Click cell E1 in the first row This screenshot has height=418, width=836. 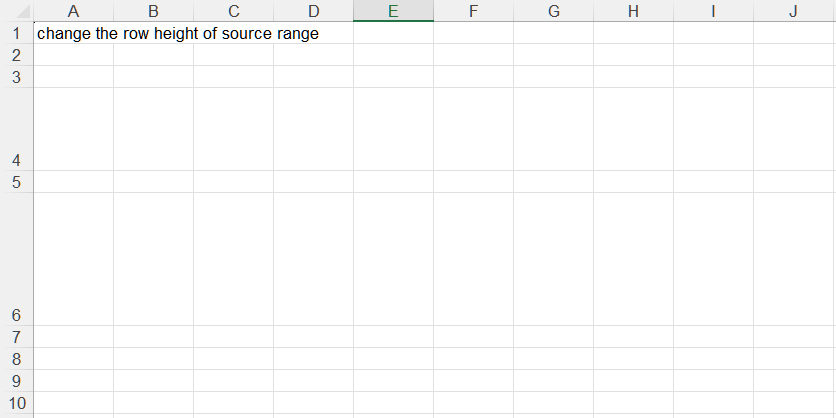(393, 33)
